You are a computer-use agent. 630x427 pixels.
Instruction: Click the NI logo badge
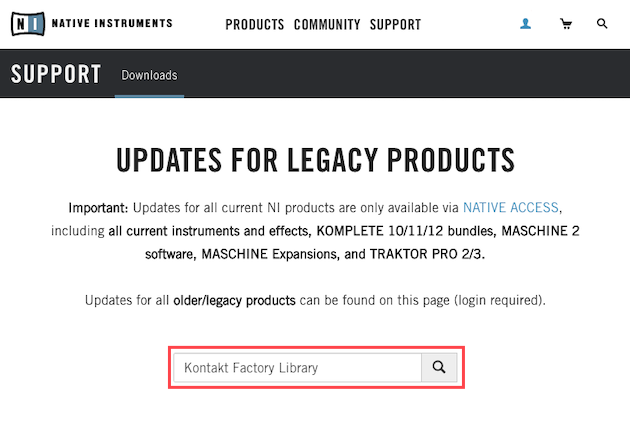click(28, 24)
